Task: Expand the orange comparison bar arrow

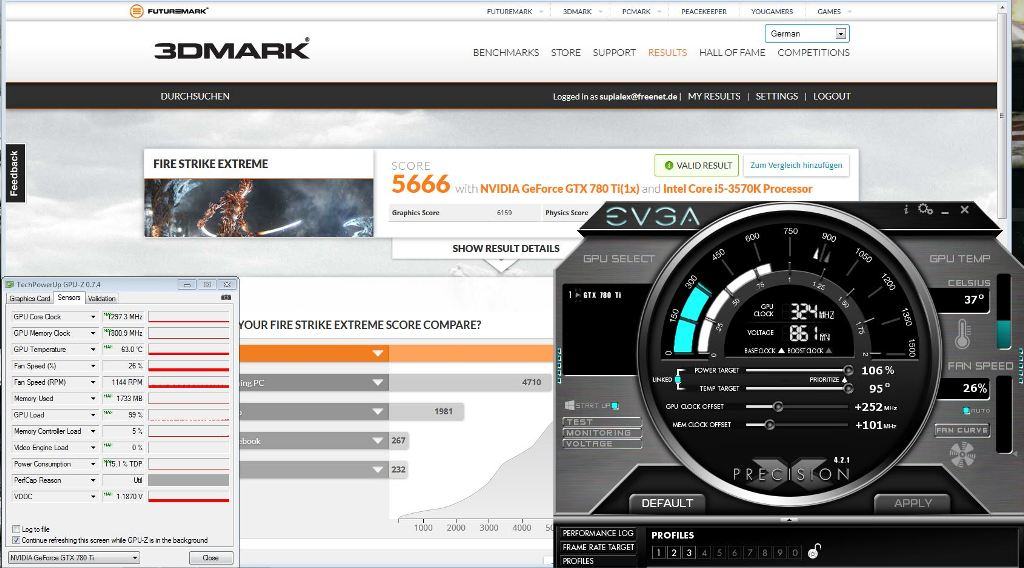Action: click(x=377, y=353)
